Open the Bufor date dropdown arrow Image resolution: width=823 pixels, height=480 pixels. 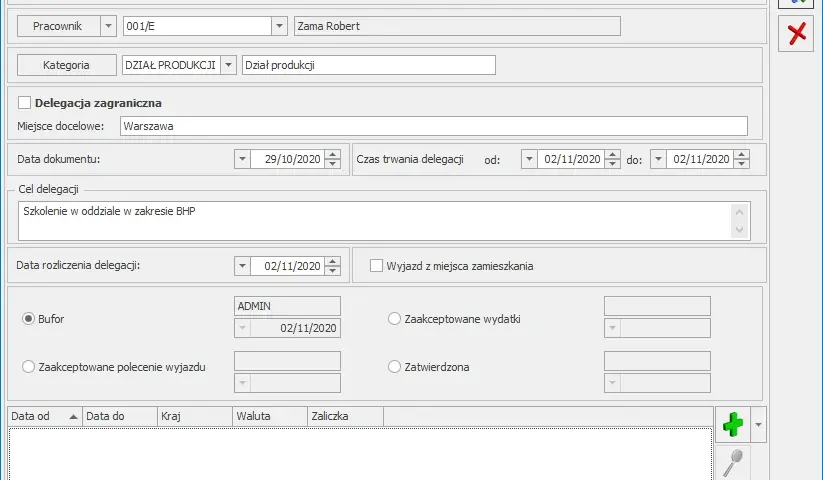242,328
